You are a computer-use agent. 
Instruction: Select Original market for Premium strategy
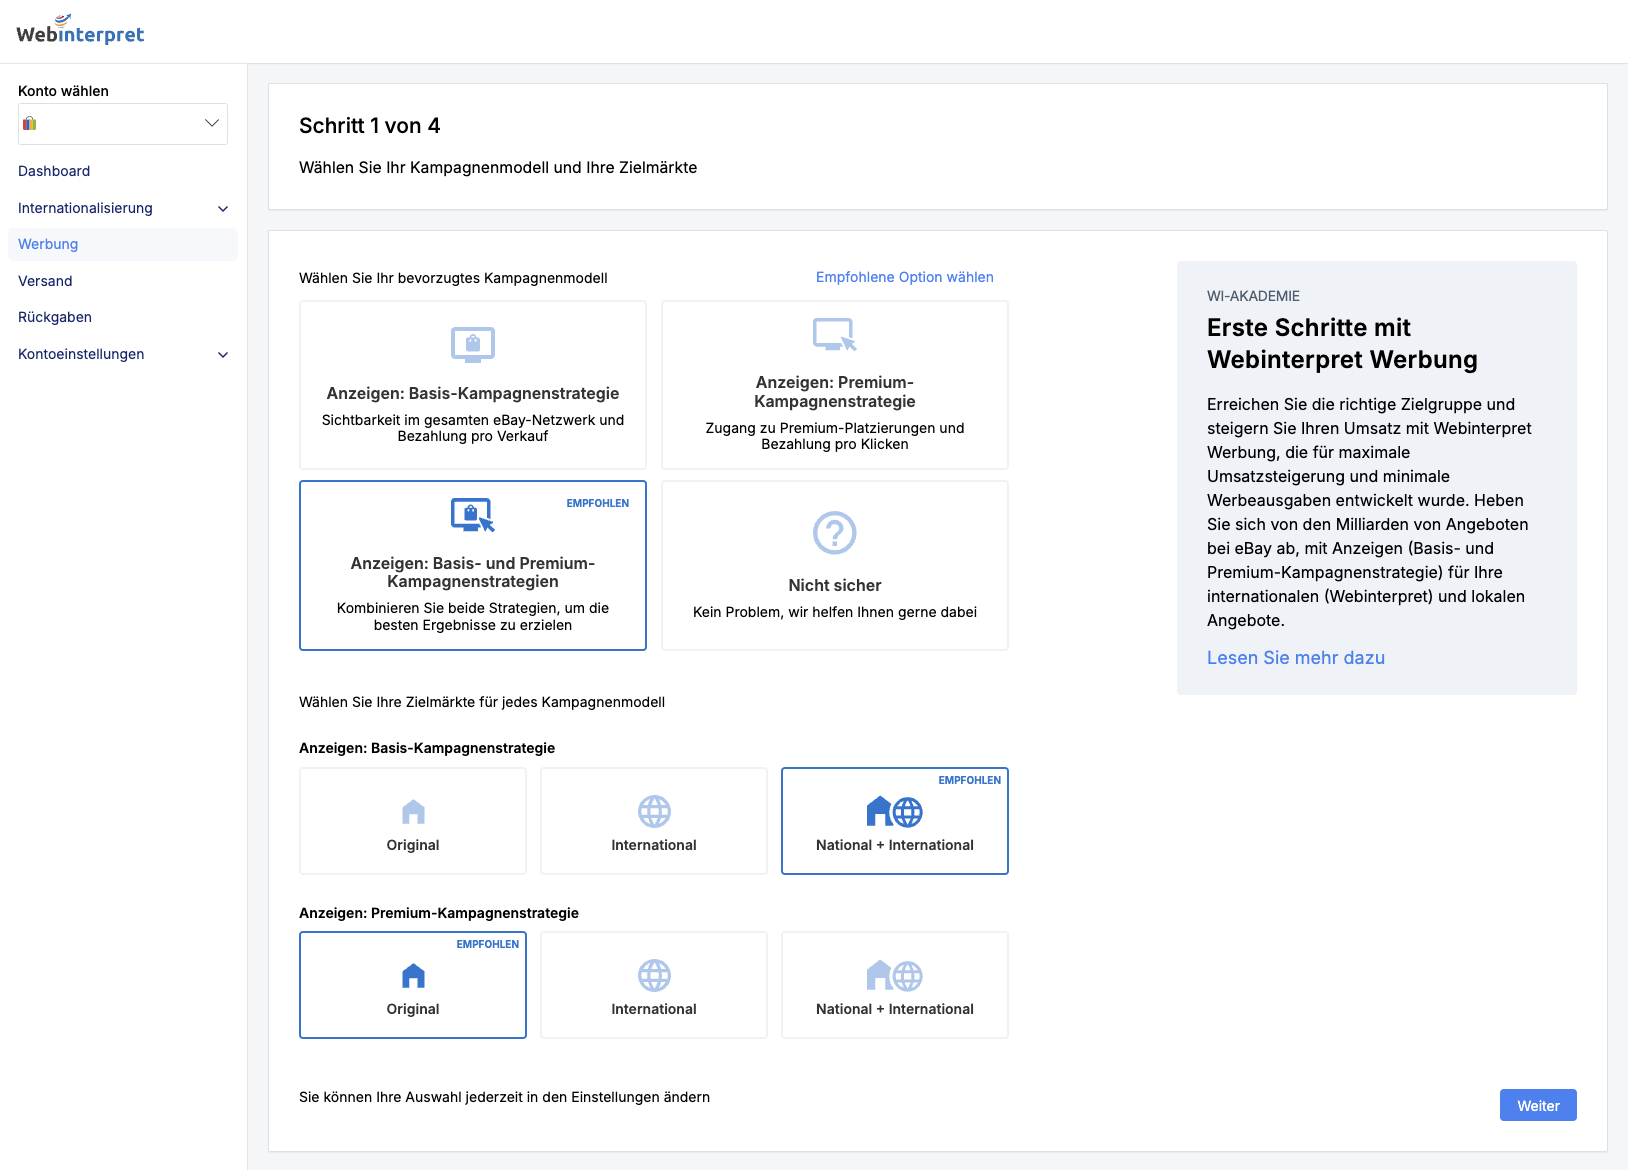413,985
